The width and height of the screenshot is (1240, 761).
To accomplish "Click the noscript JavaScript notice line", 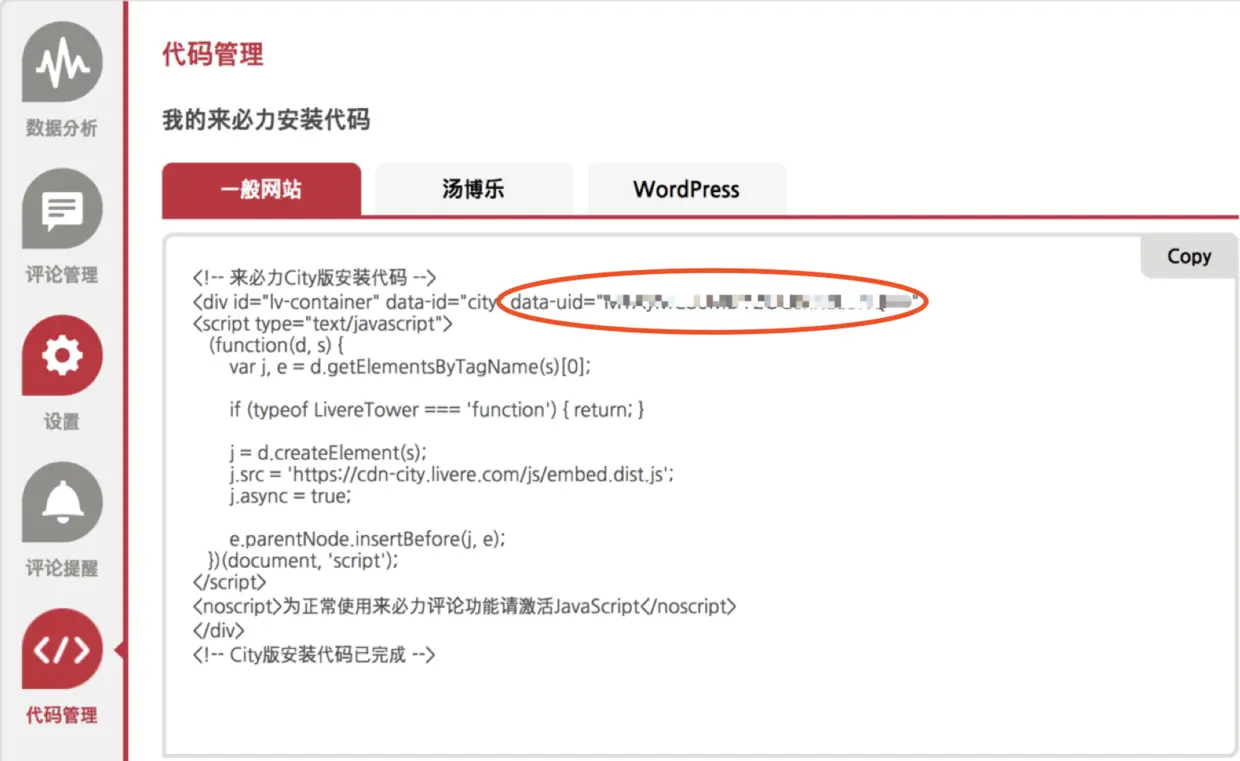I will [464, 606].
